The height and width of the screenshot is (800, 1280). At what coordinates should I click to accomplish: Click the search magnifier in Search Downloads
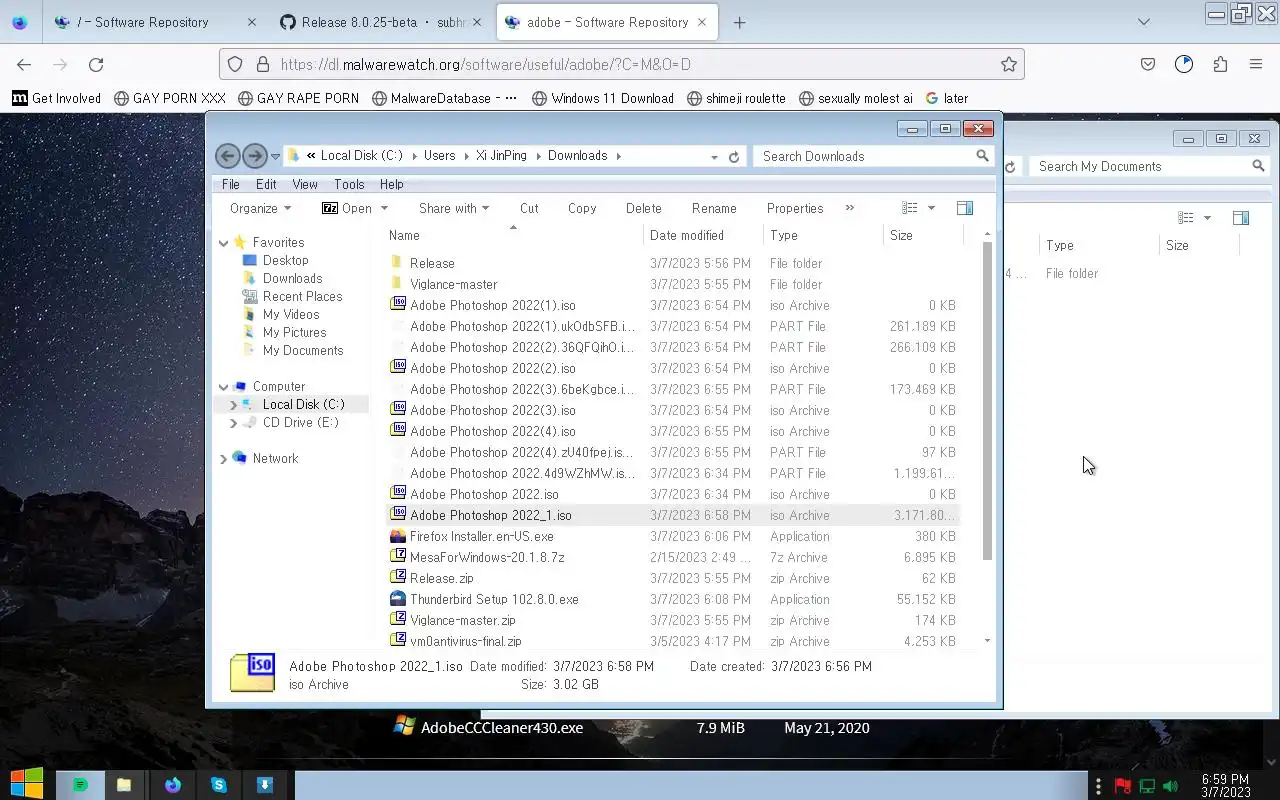coord(982,156)
